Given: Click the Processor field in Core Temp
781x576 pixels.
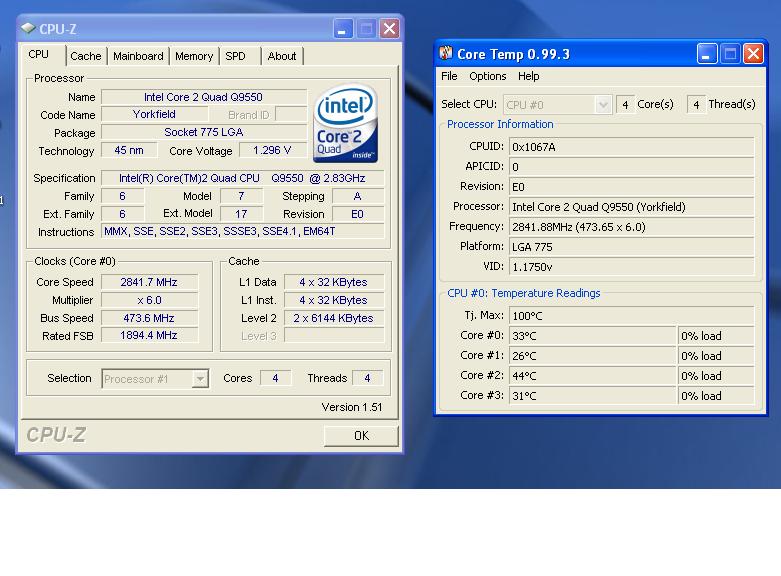Looking at the screenshot, I should [631, 207].
